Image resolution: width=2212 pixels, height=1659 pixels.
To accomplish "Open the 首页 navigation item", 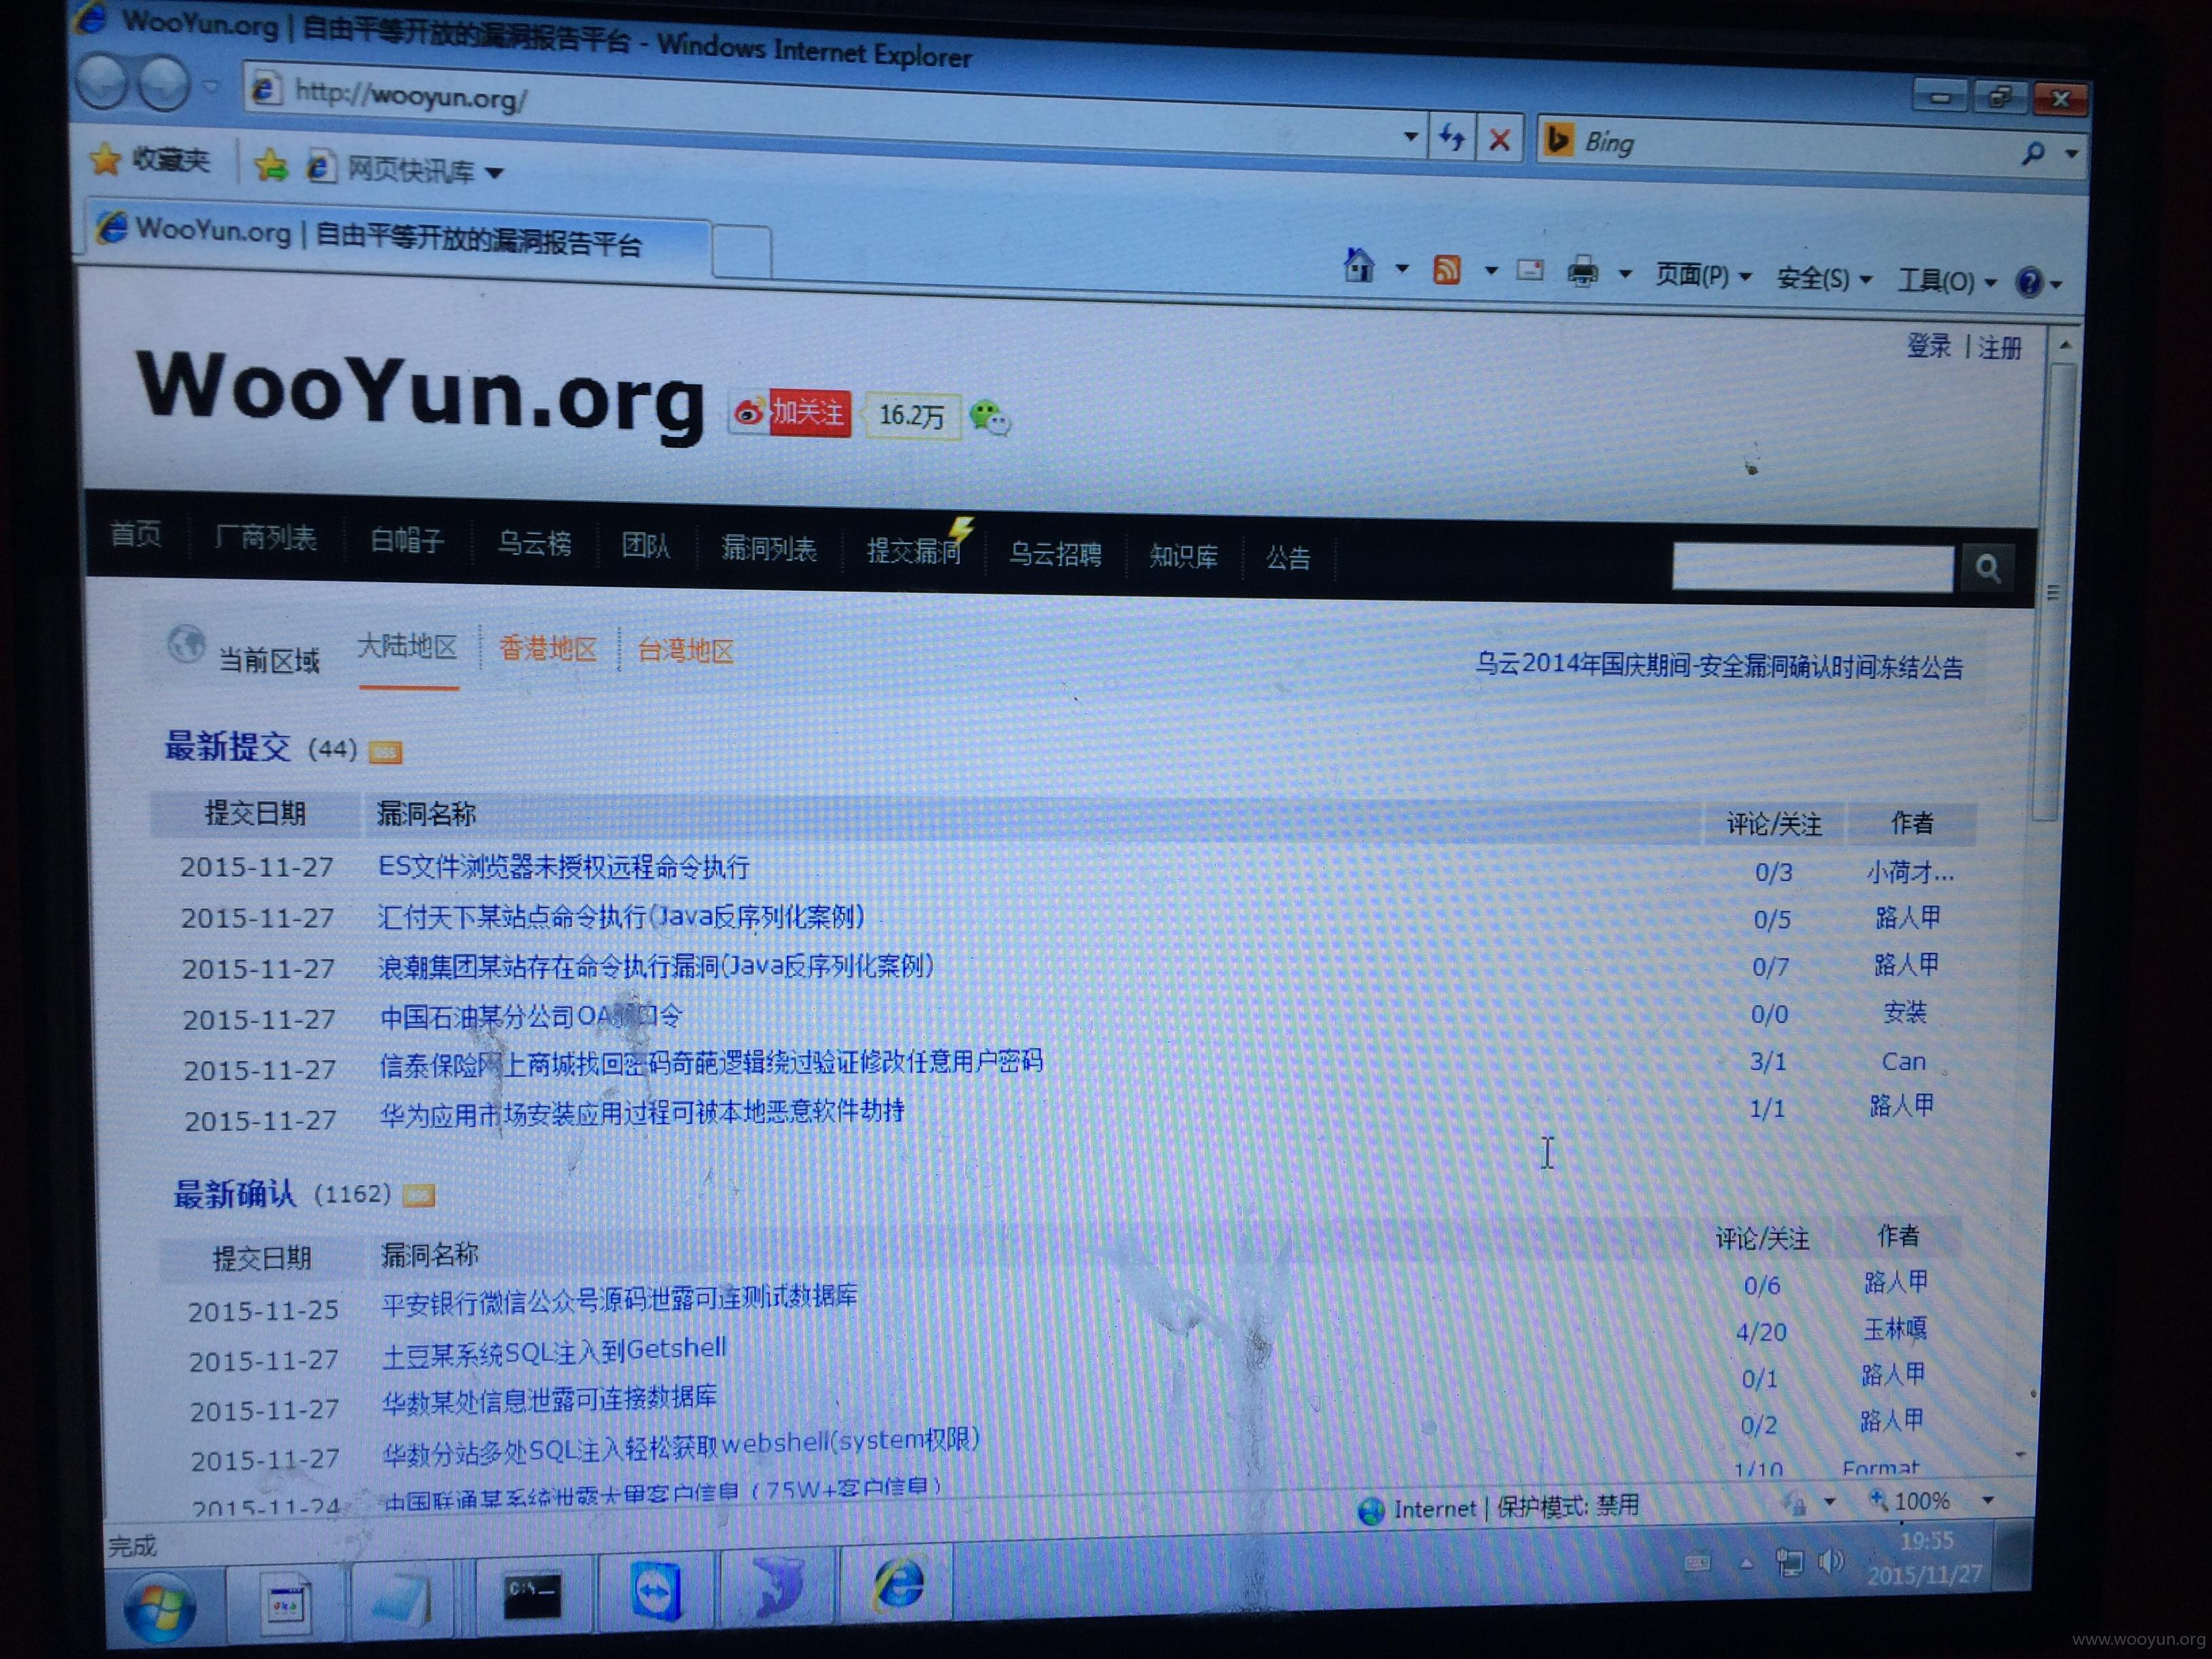I will [136, 534].
